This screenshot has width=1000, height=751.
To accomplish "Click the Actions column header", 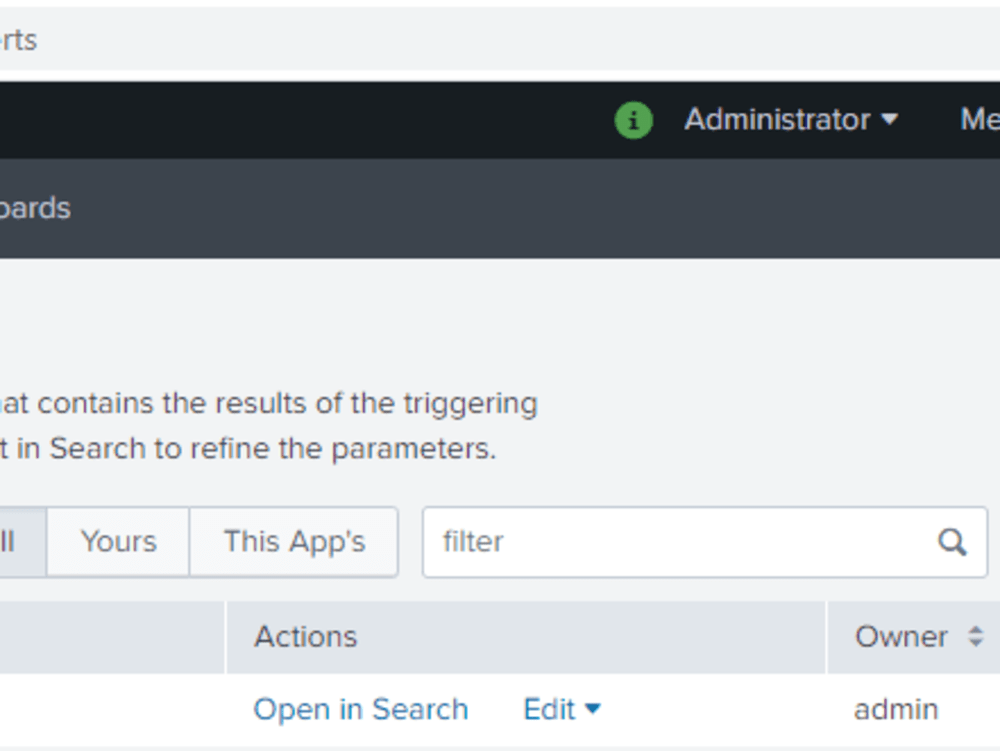I will tap(305, 637).
